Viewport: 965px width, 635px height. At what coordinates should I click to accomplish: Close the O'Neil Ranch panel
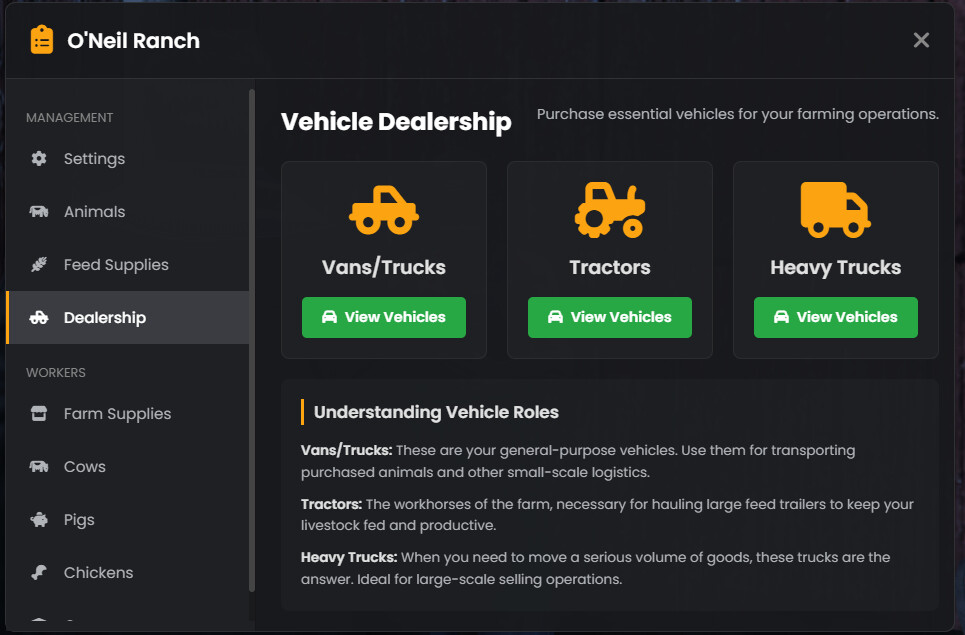pos(921,40)
